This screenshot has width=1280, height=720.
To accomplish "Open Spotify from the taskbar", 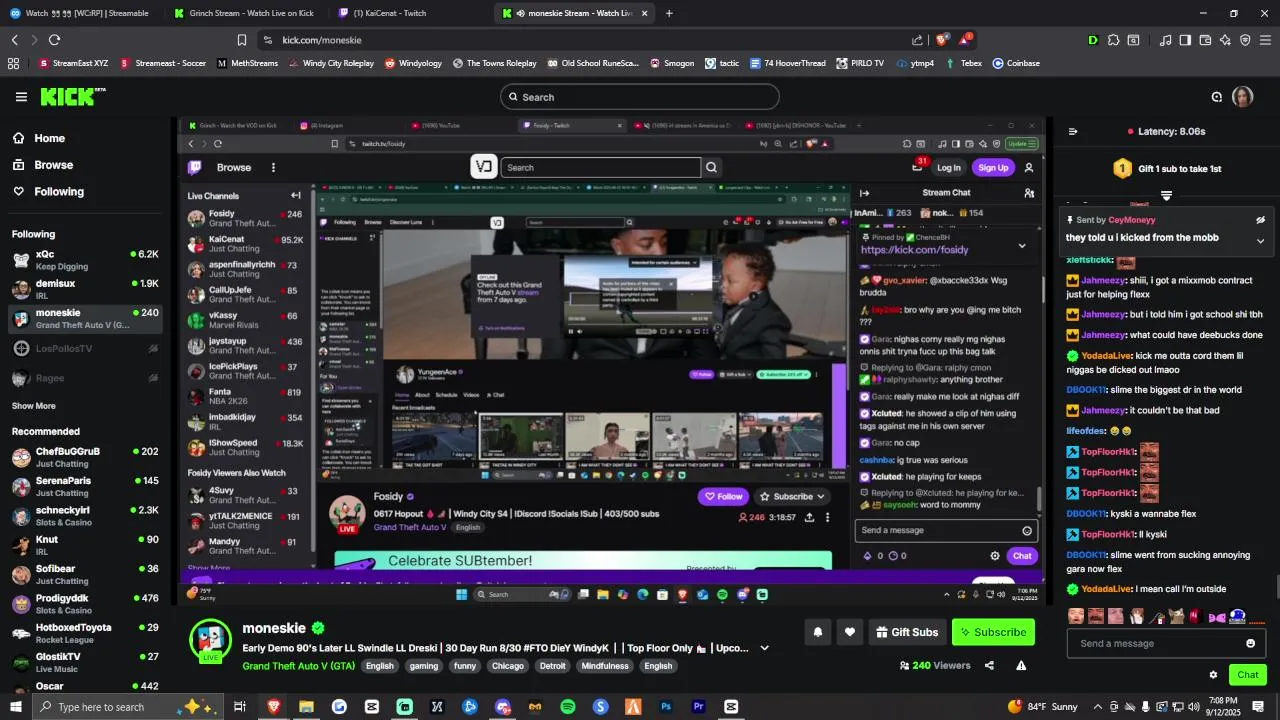I will coord(568,707).
